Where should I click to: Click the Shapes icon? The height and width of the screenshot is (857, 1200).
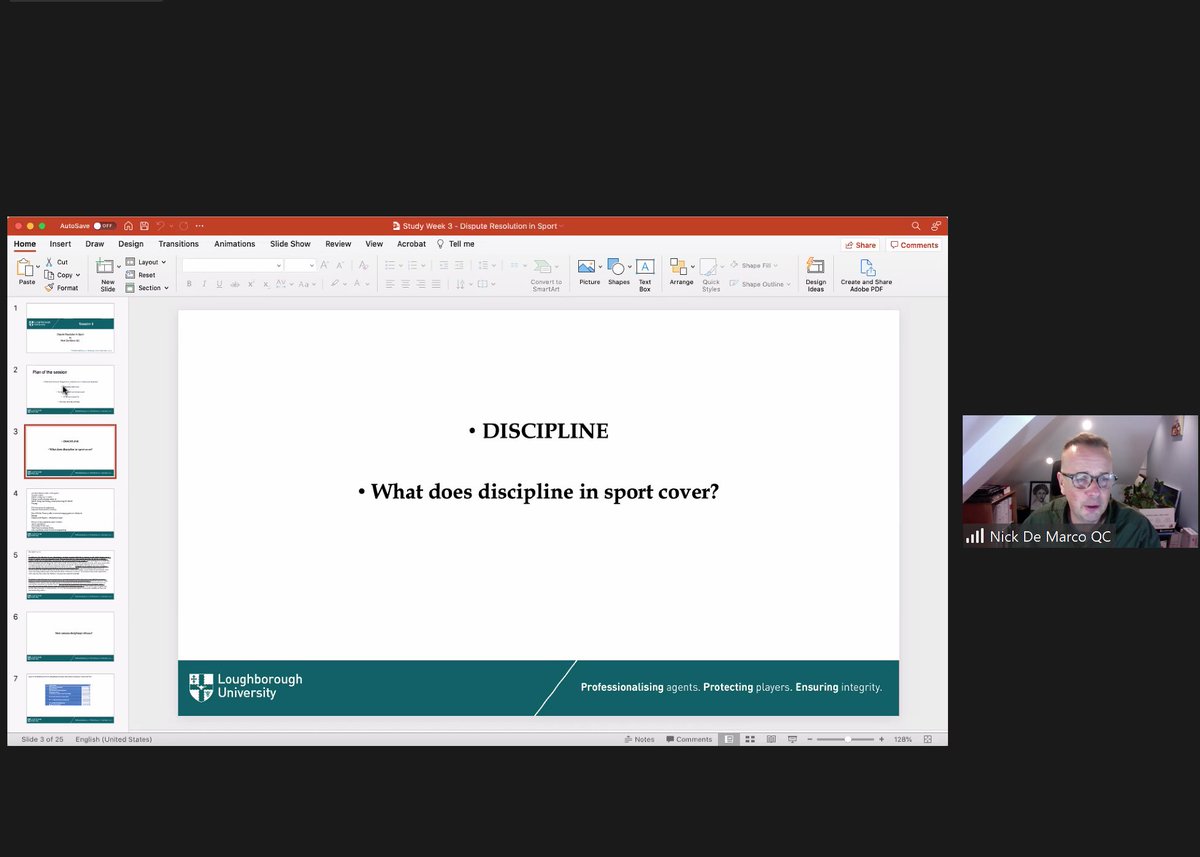[x=616, y=266]
